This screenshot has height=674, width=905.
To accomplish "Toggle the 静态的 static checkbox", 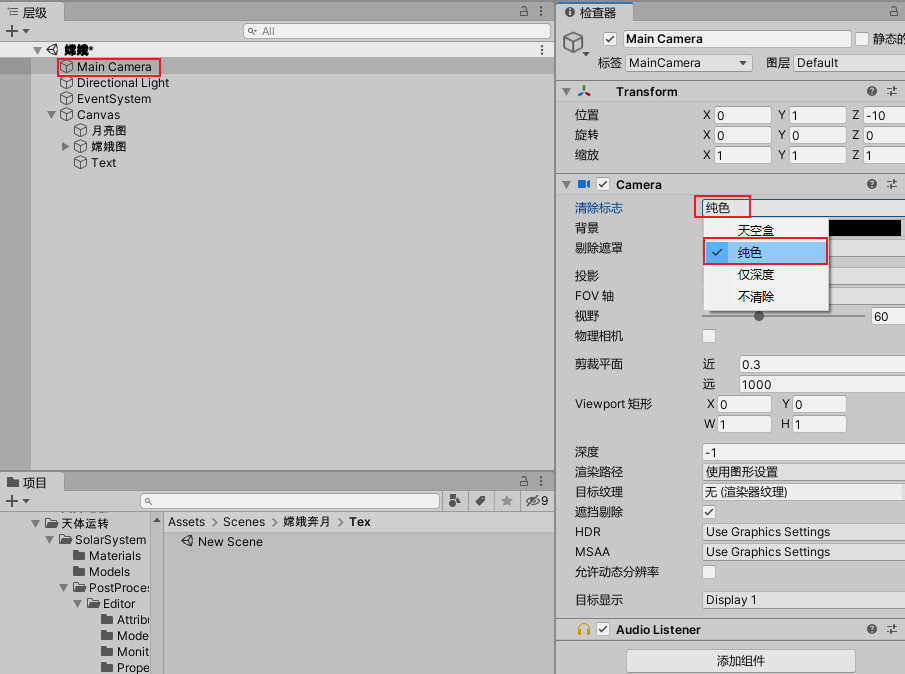I will click(x=862, y=39).
